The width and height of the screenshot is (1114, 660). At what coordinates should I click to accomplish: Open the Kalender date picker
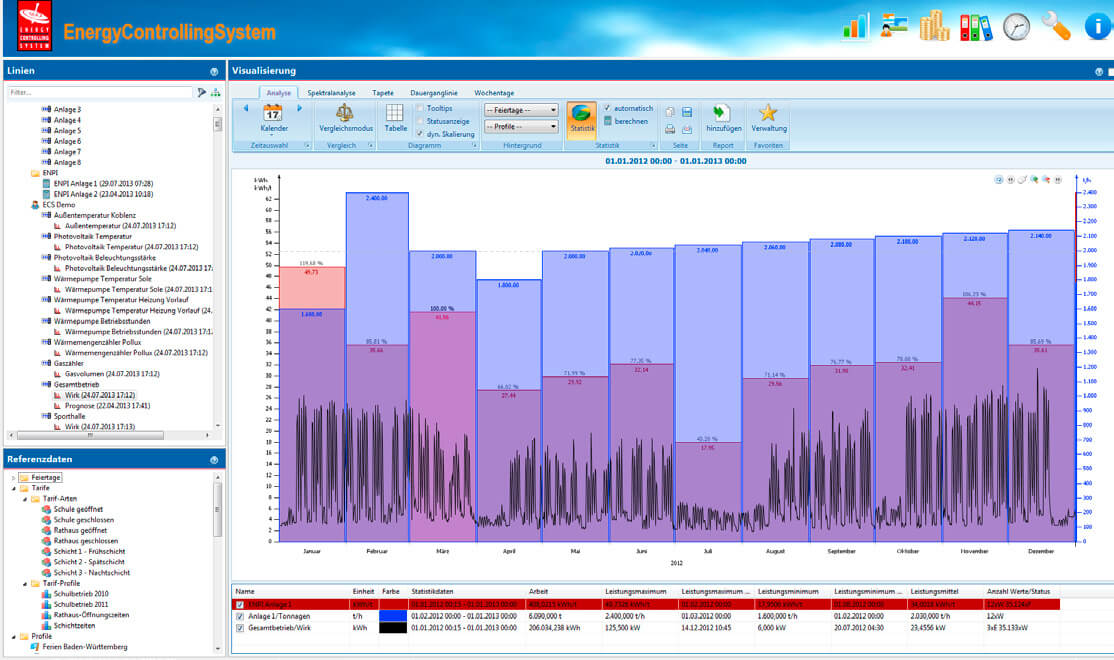tap(273, 116)
